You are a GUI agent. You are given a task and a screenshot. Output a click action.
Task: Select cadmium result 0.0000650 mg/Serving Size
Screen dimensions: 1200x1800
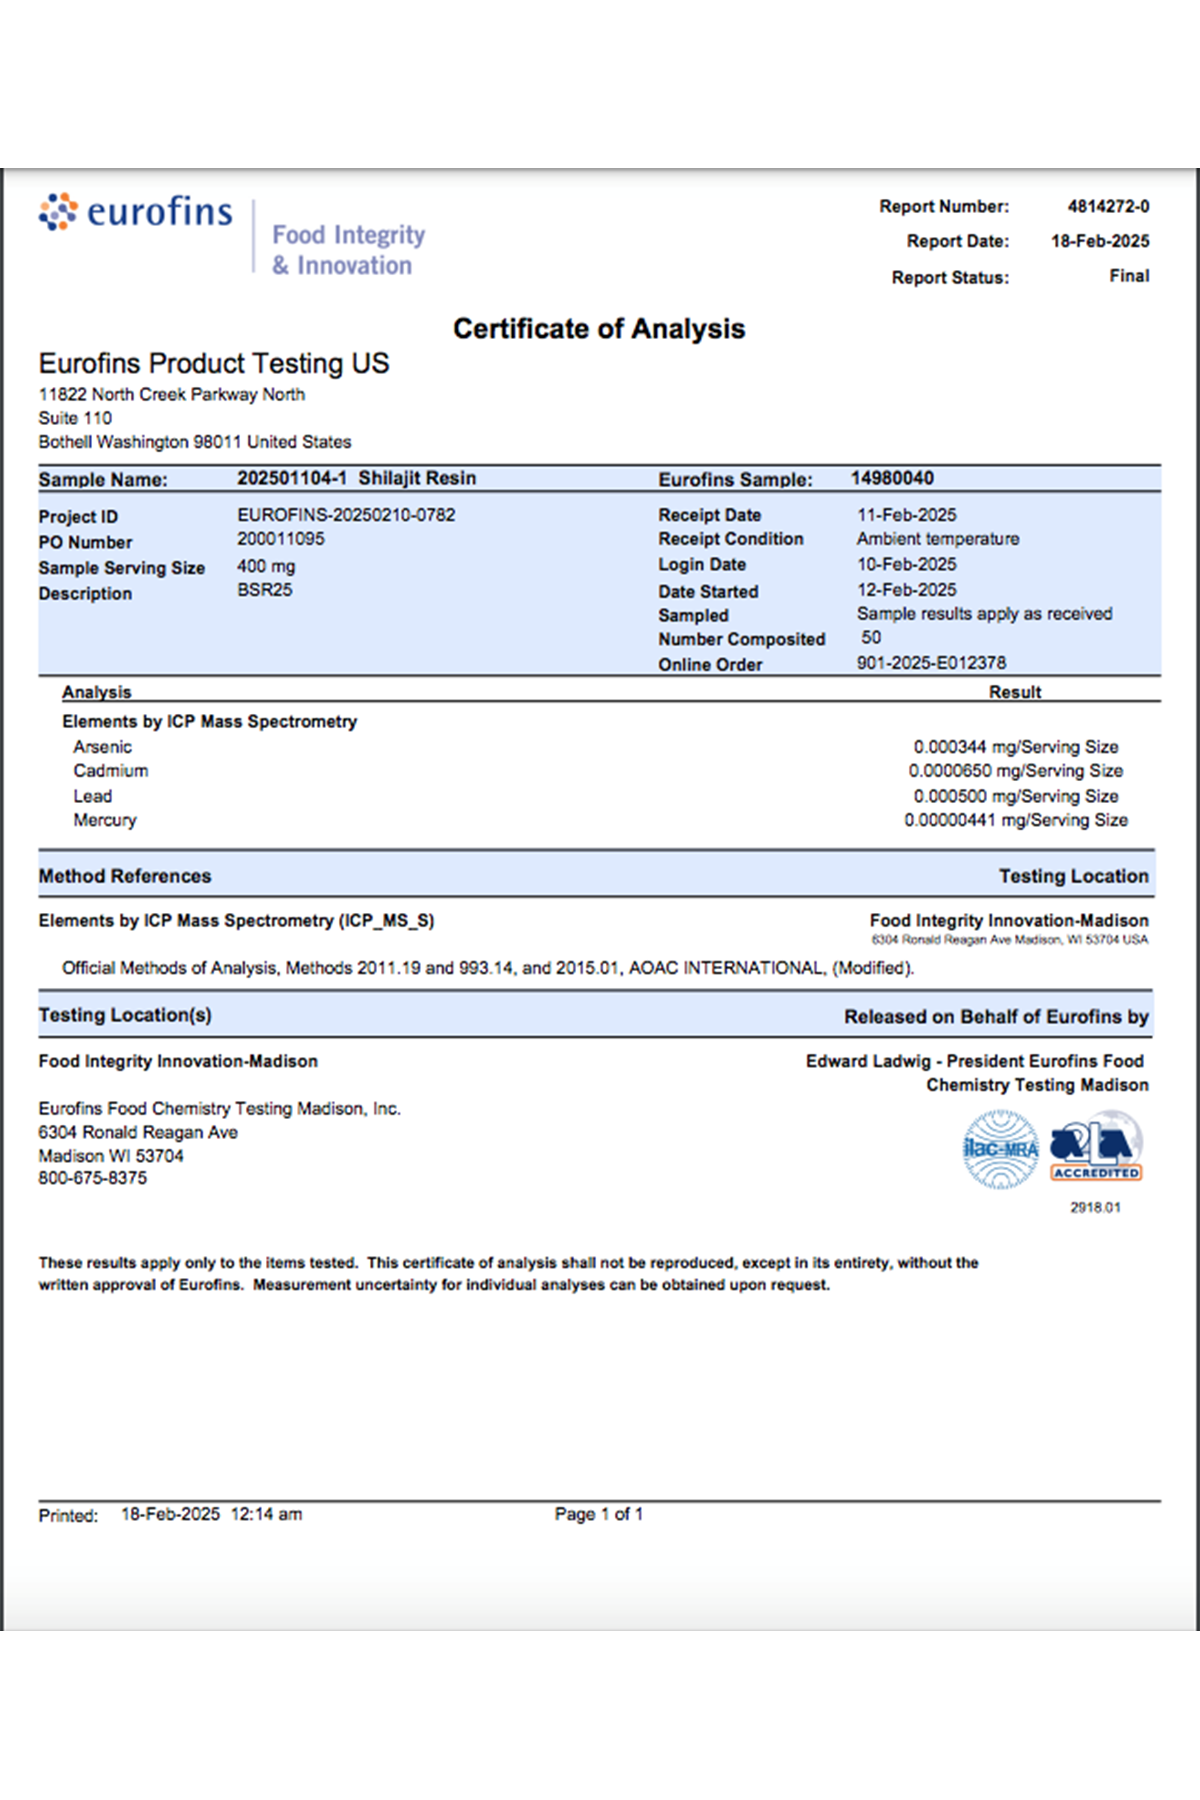coord(1016,771)
